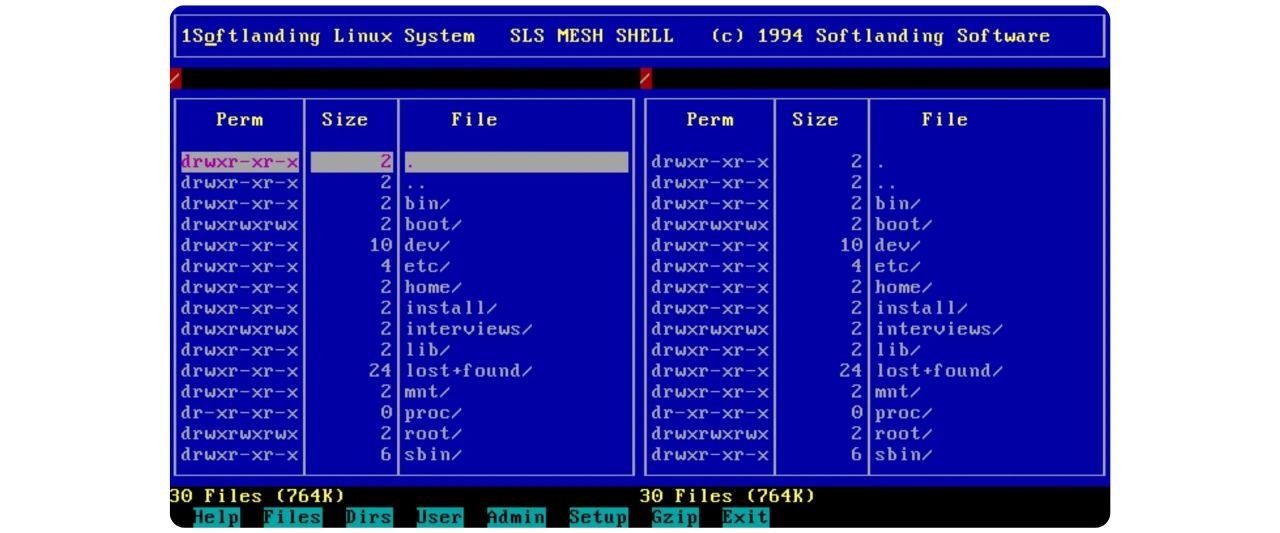Choose Exit in the bottom menu bar
Image resolution: width=1280 pixels, height=533 pixels.
tap(745, 517)
